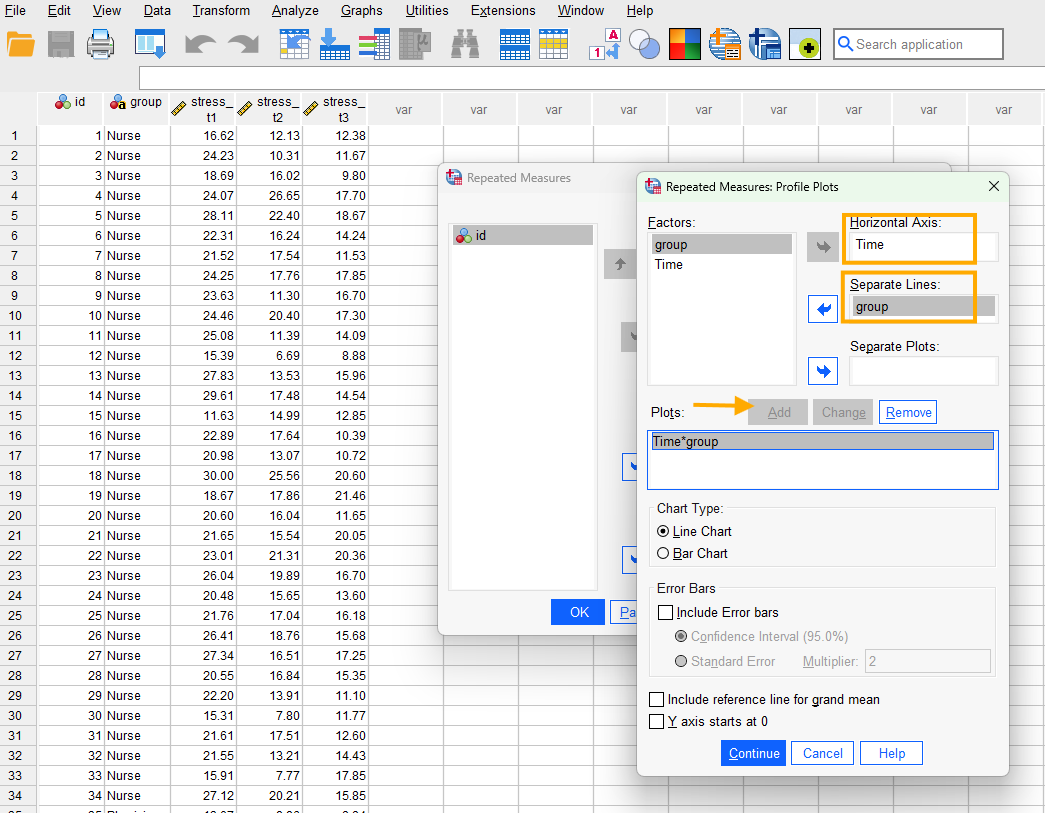
Task: Click the Undo arrow icon
Action: coord(200,45)
